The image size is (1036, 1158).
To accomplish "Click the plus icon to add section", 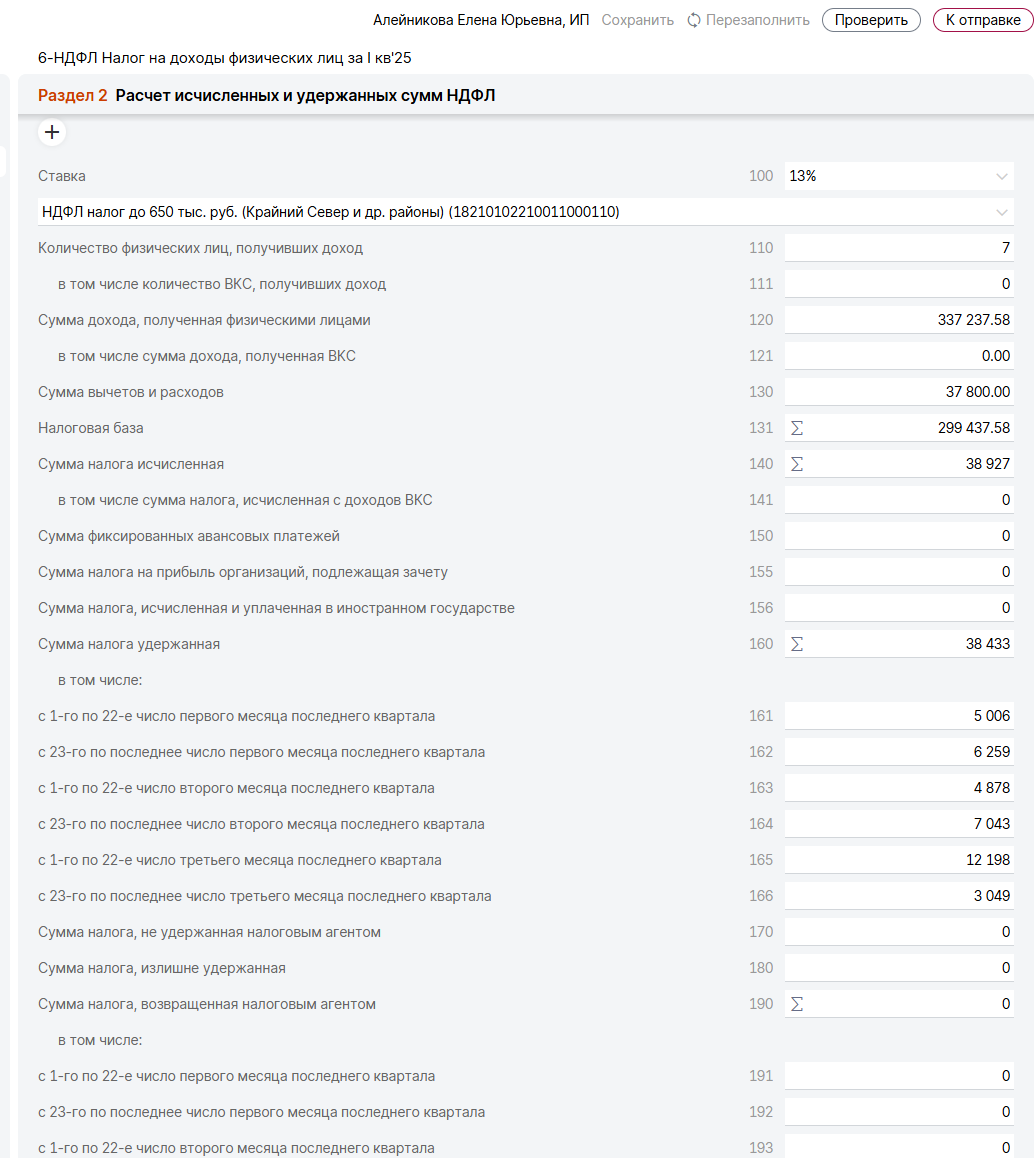I will [52, 132].
